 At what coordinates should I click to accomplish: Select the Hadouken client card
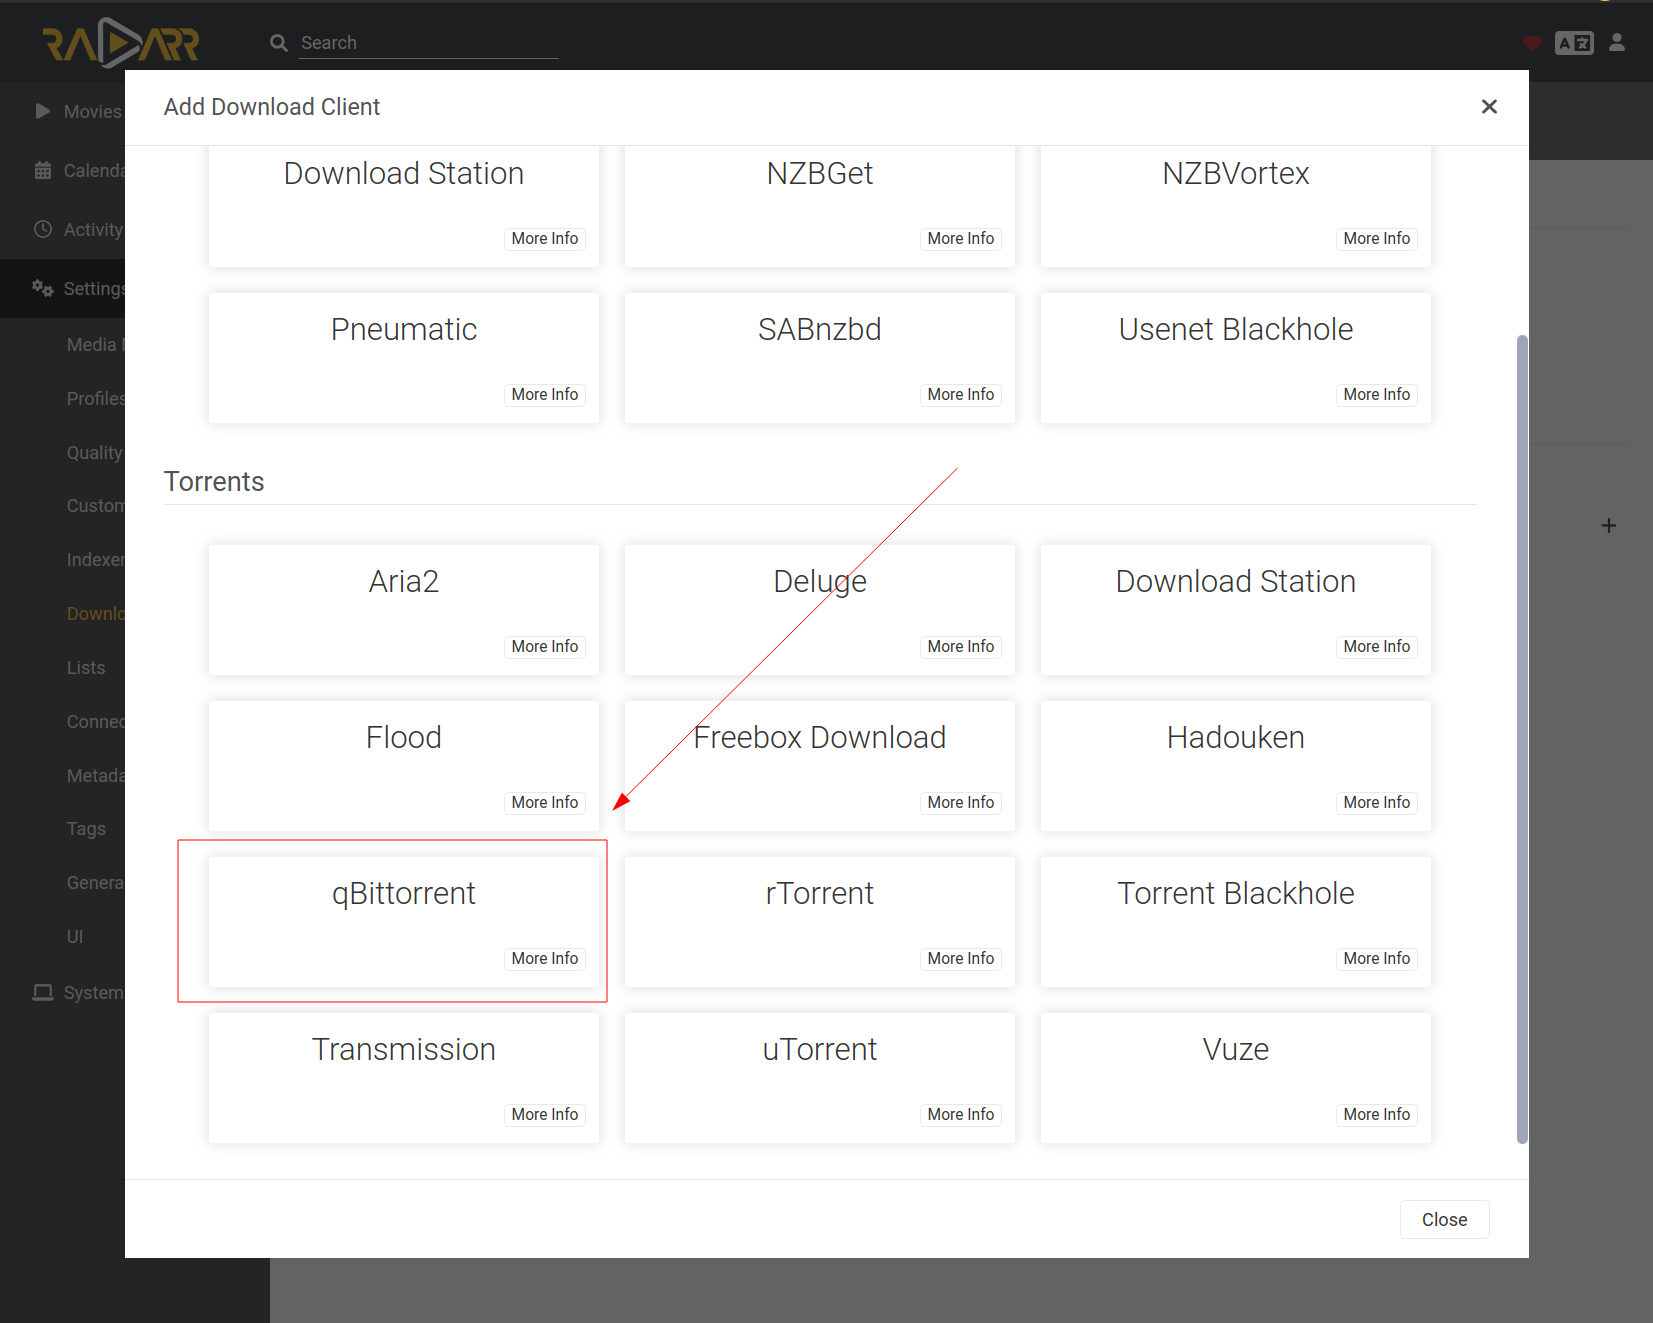point(1236,766)
